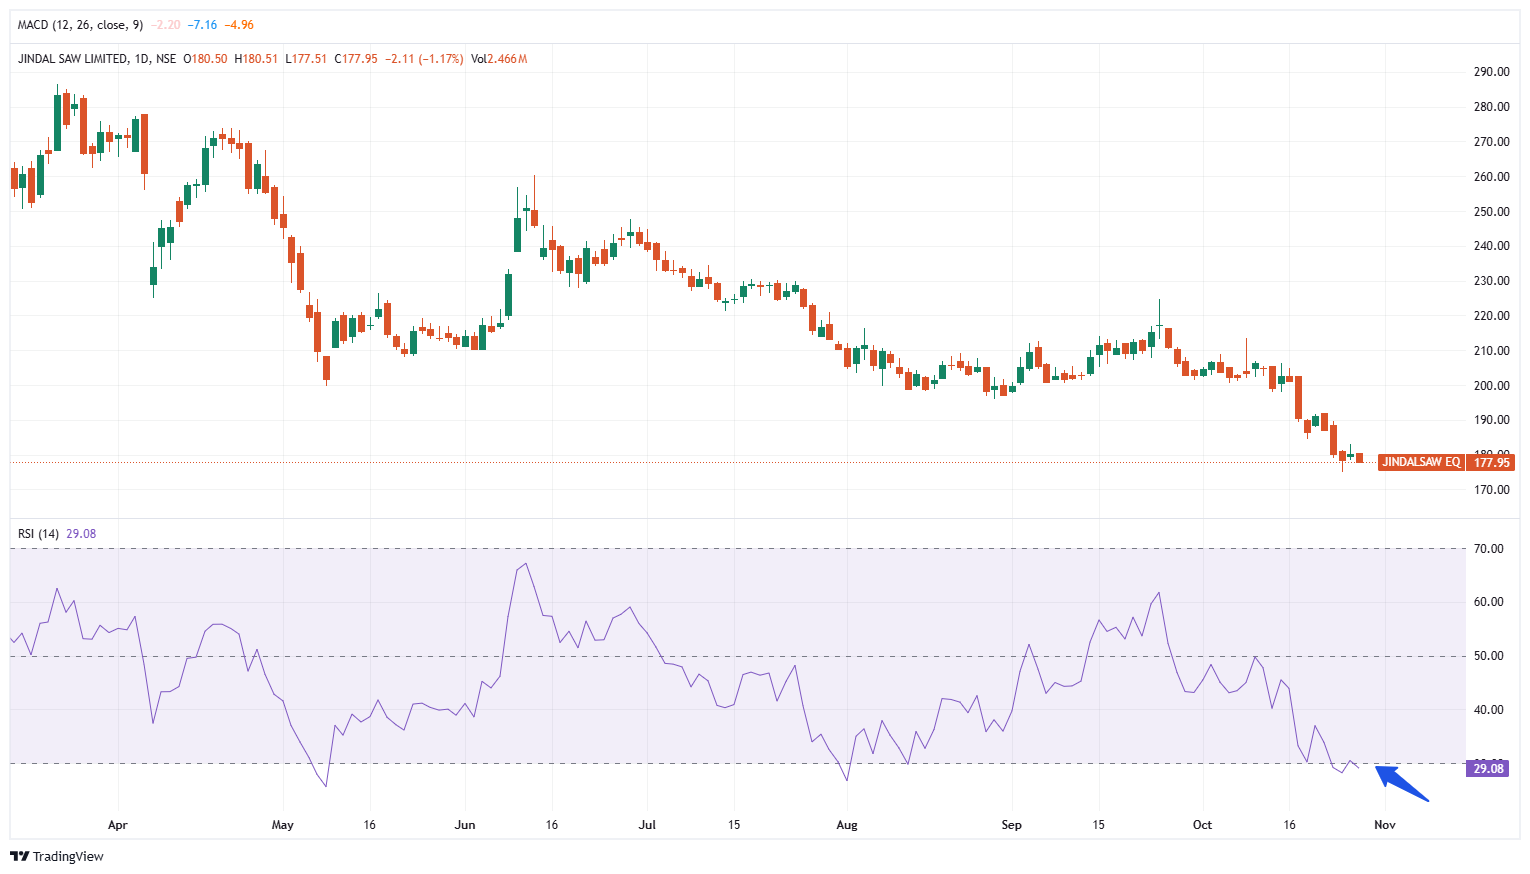1530x874 pixels.
Task: Select the RSI (14) indicator label
Action: pyautogui.click(x=39, y=534)
